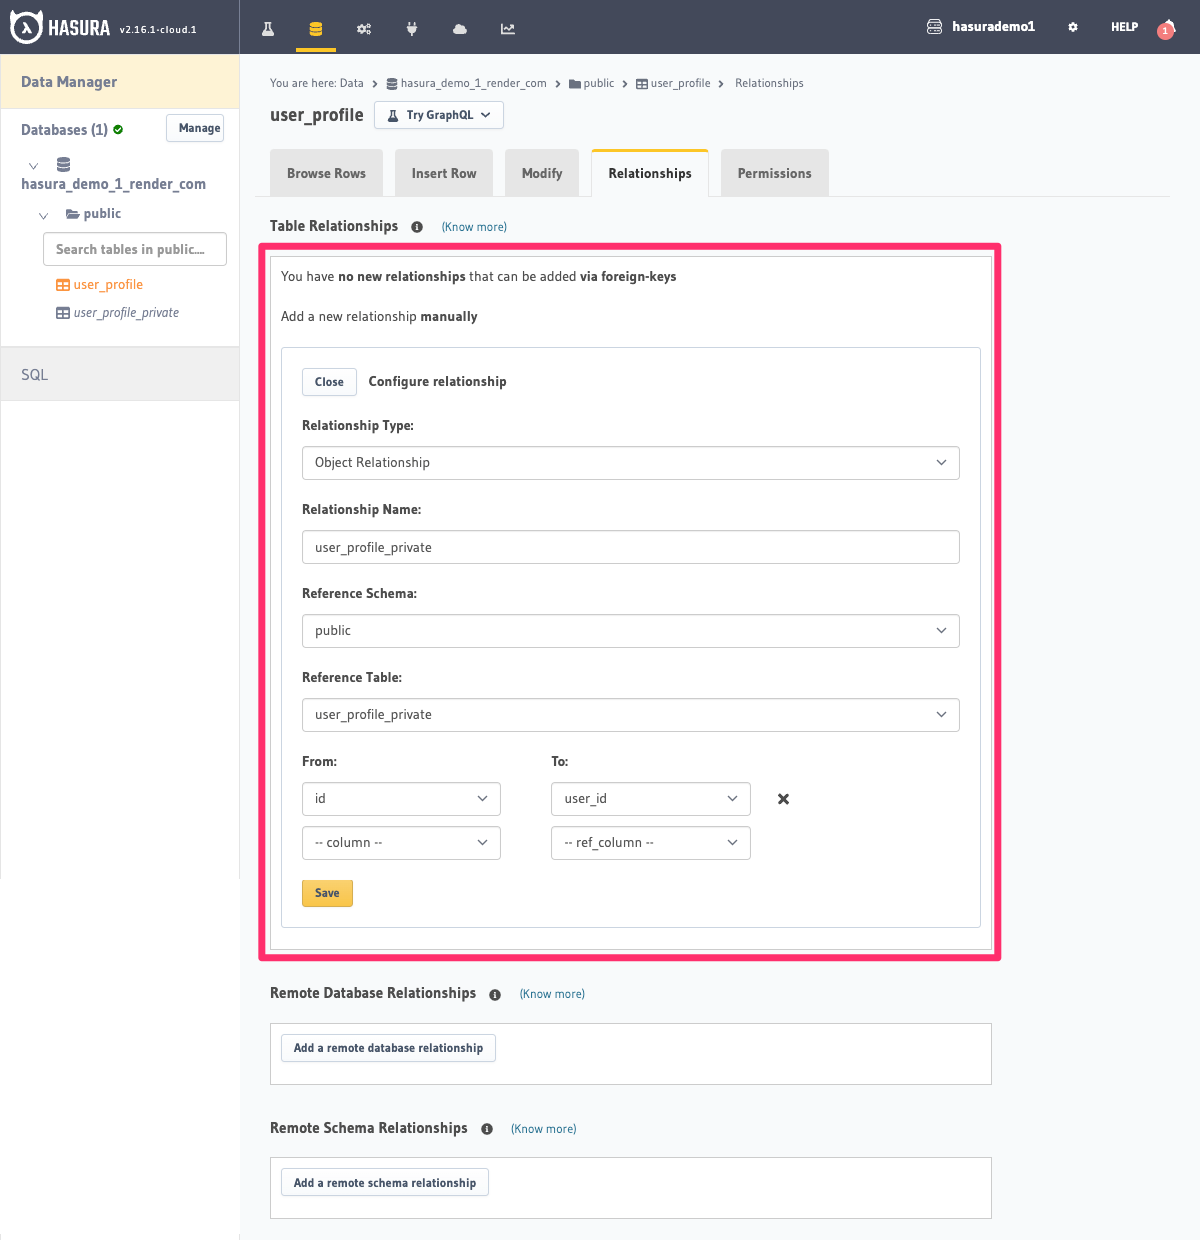
Task: Open the Reference Table dropdown
Action: (x=630, y=714)
